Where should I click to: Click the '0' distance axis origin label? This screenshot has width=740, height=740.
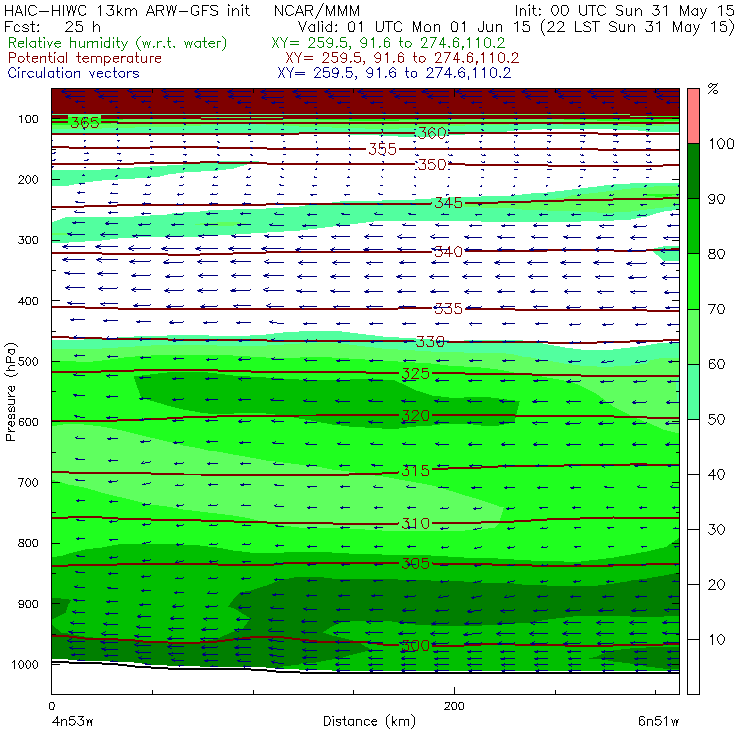51,706
